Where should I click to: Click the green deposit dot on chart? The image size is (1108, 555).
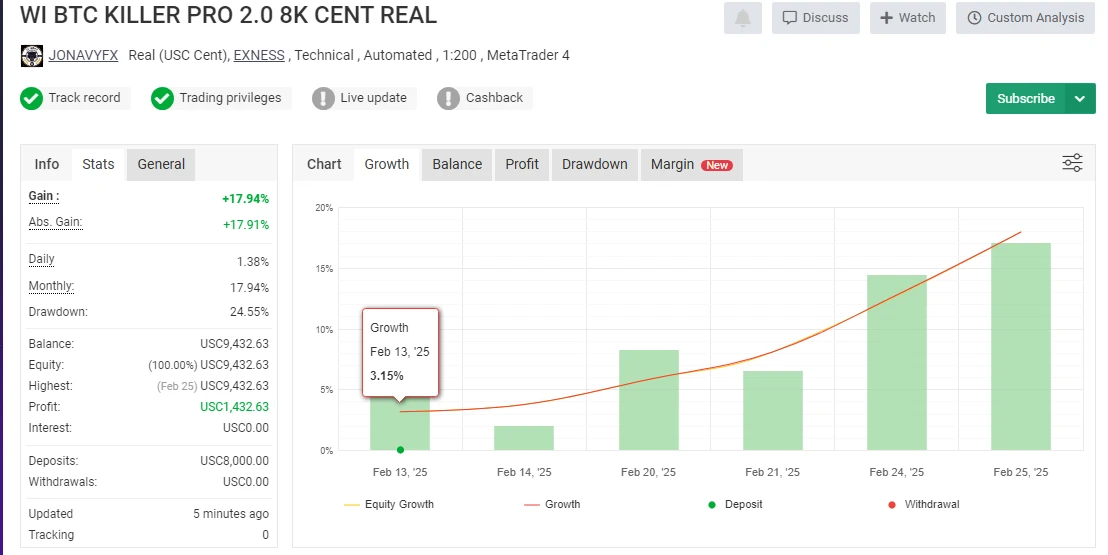pos(400,450)
